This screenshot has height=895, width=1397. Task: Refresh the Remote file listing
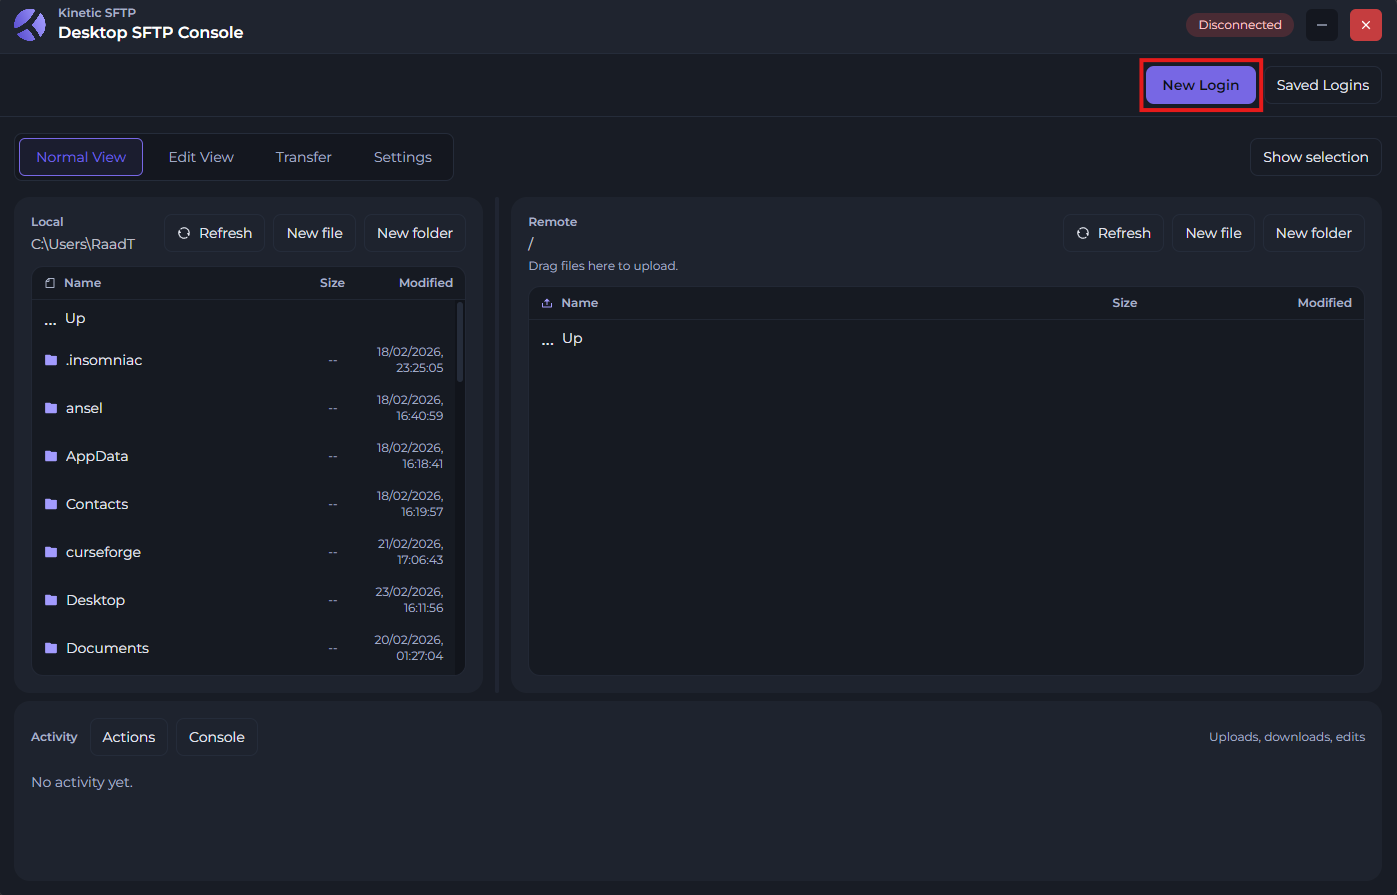[1113, 233]
